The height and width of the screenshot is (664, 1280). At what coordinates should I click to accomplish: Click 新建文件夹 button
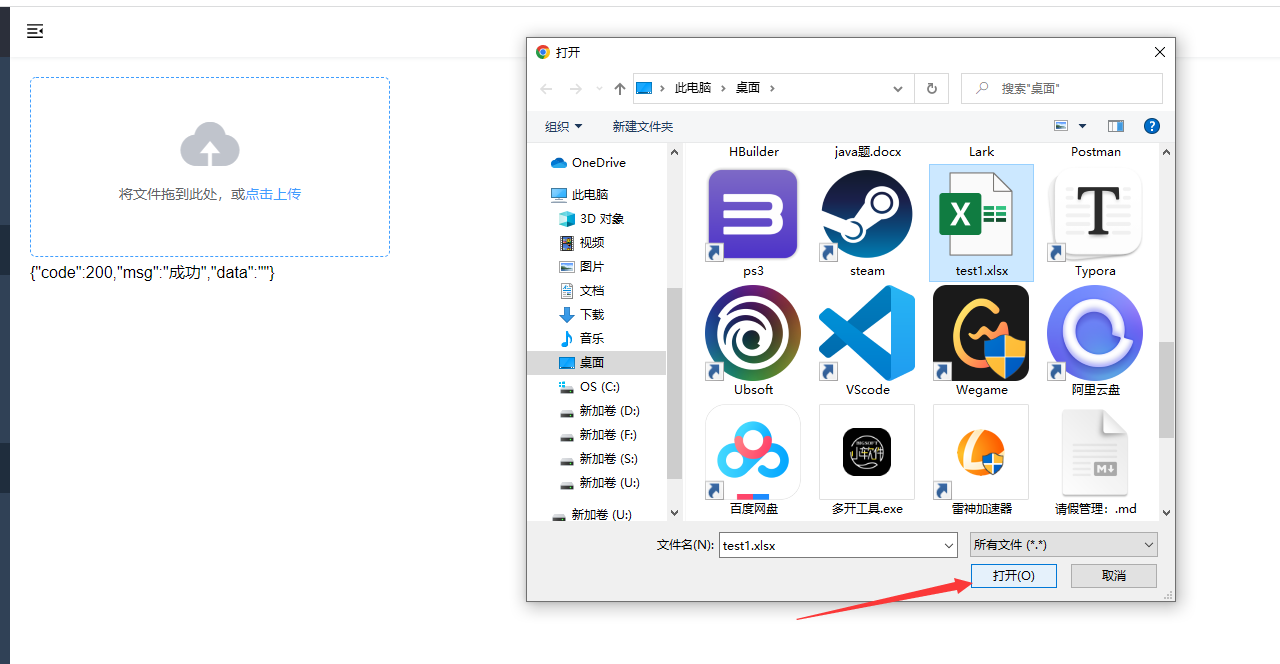click(x=643, y=126)
